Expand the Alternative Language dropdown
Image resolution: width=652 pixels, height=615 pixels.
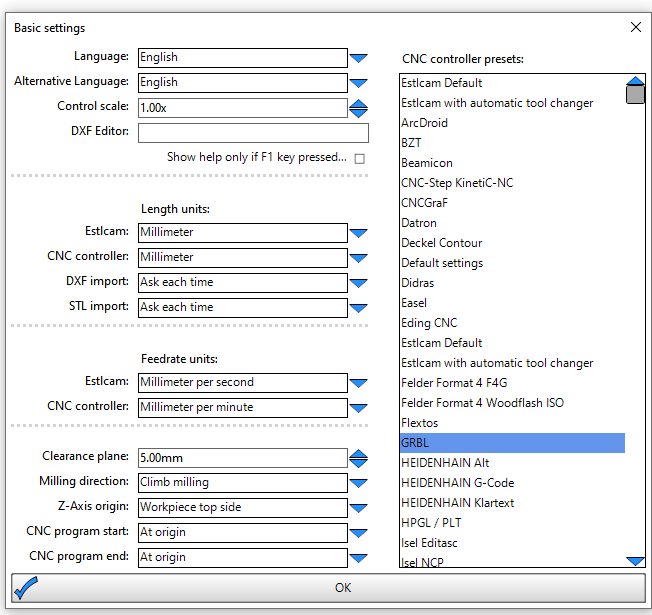tap(359, 83)
